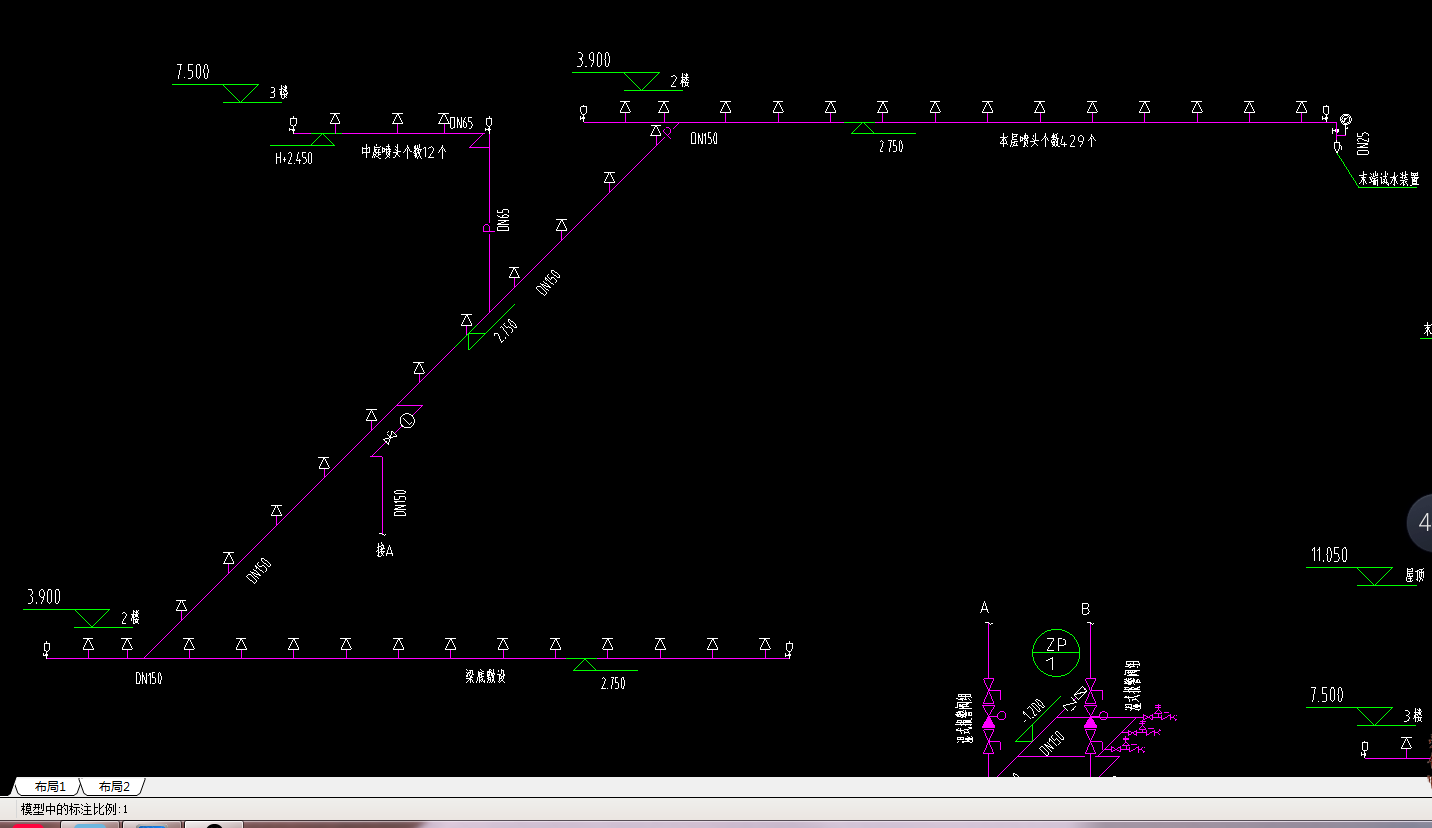
Task: Select the 末端试水装置 label
Action: point(1388,180)
